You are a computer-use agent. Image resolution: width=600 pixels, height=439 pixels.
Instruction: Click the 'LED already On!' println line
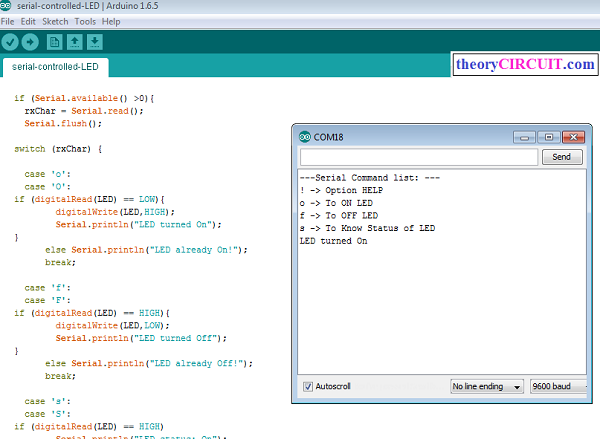coord(146,250)
